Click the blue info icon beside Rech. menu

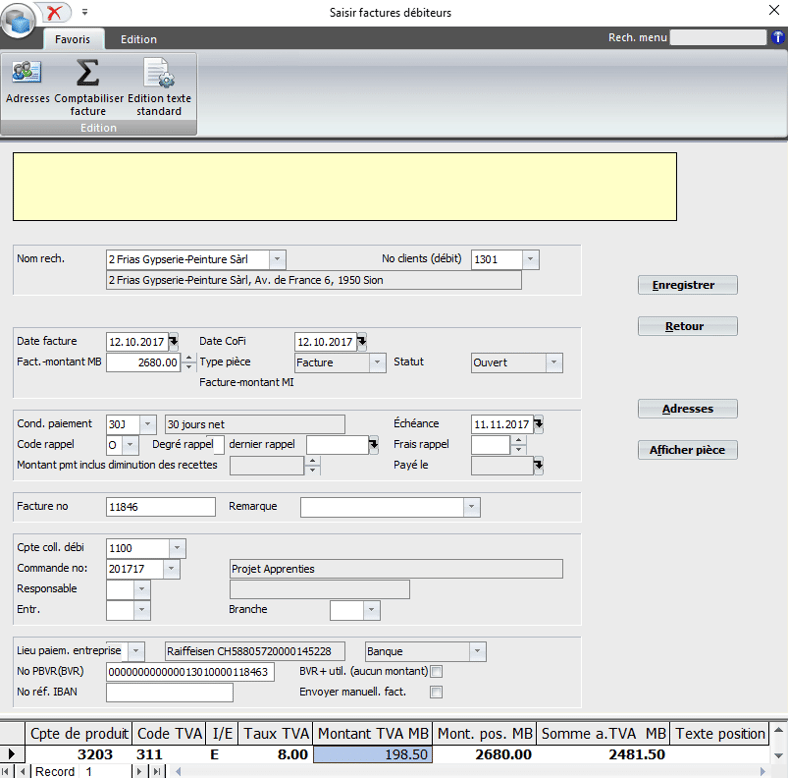pos(777,37)
